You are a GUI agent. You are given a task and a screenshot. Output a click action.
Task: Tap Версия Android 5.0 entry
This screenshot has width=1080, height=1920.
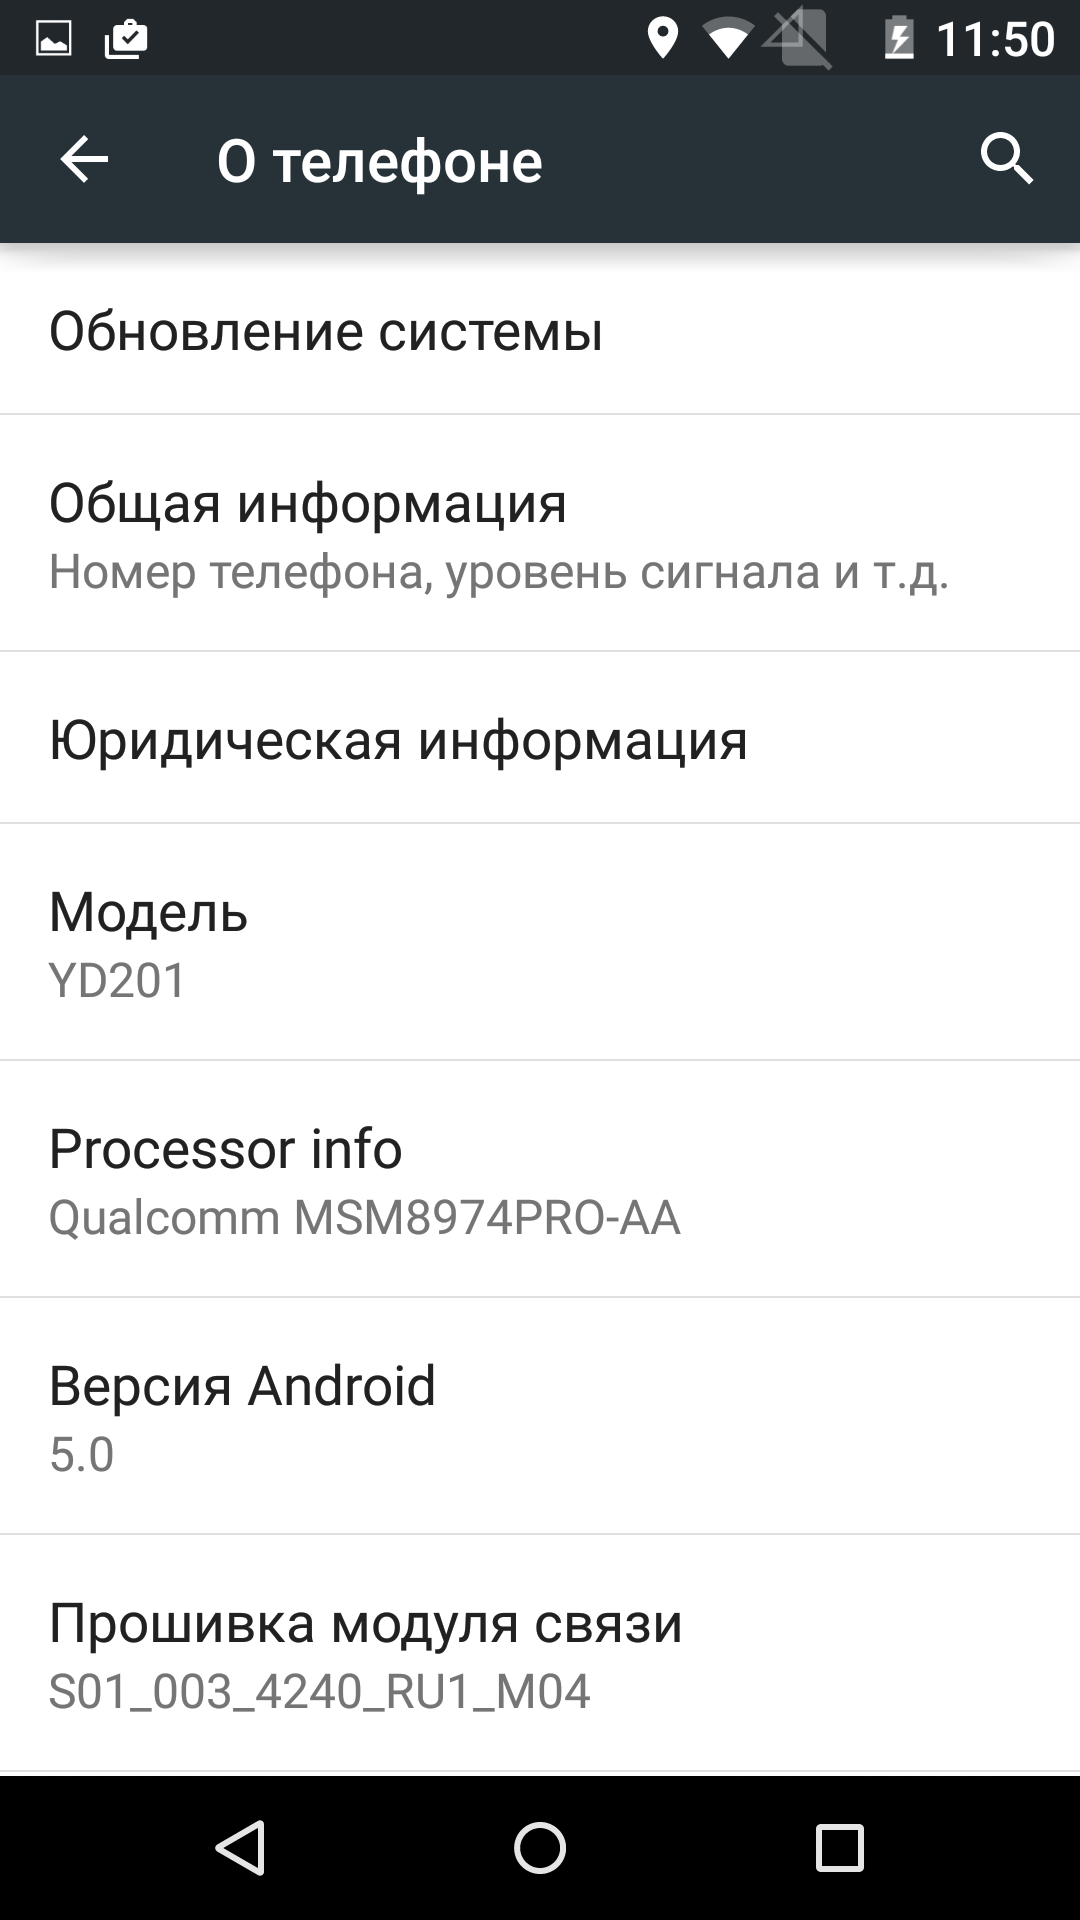[540, 1416]
